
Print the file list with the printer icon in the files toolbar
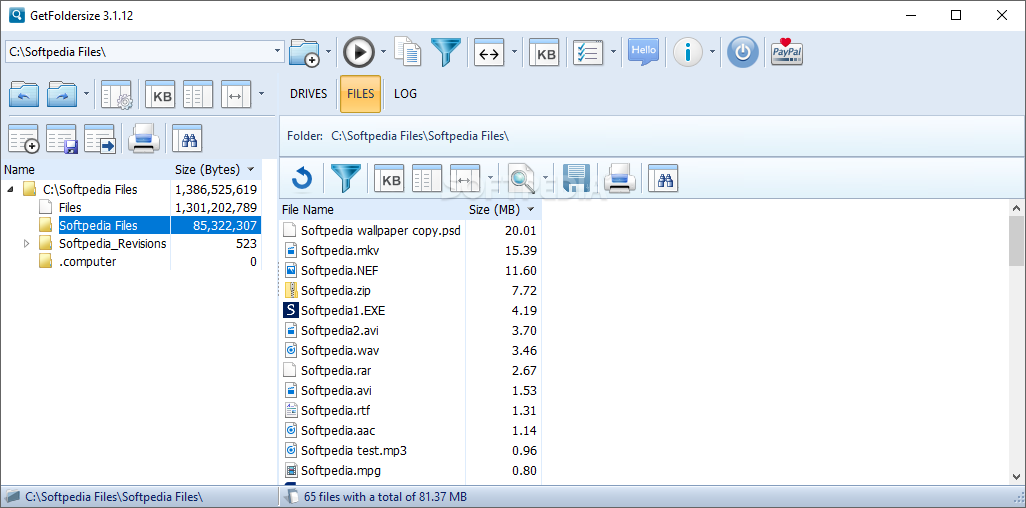click(x=620, y=178)
